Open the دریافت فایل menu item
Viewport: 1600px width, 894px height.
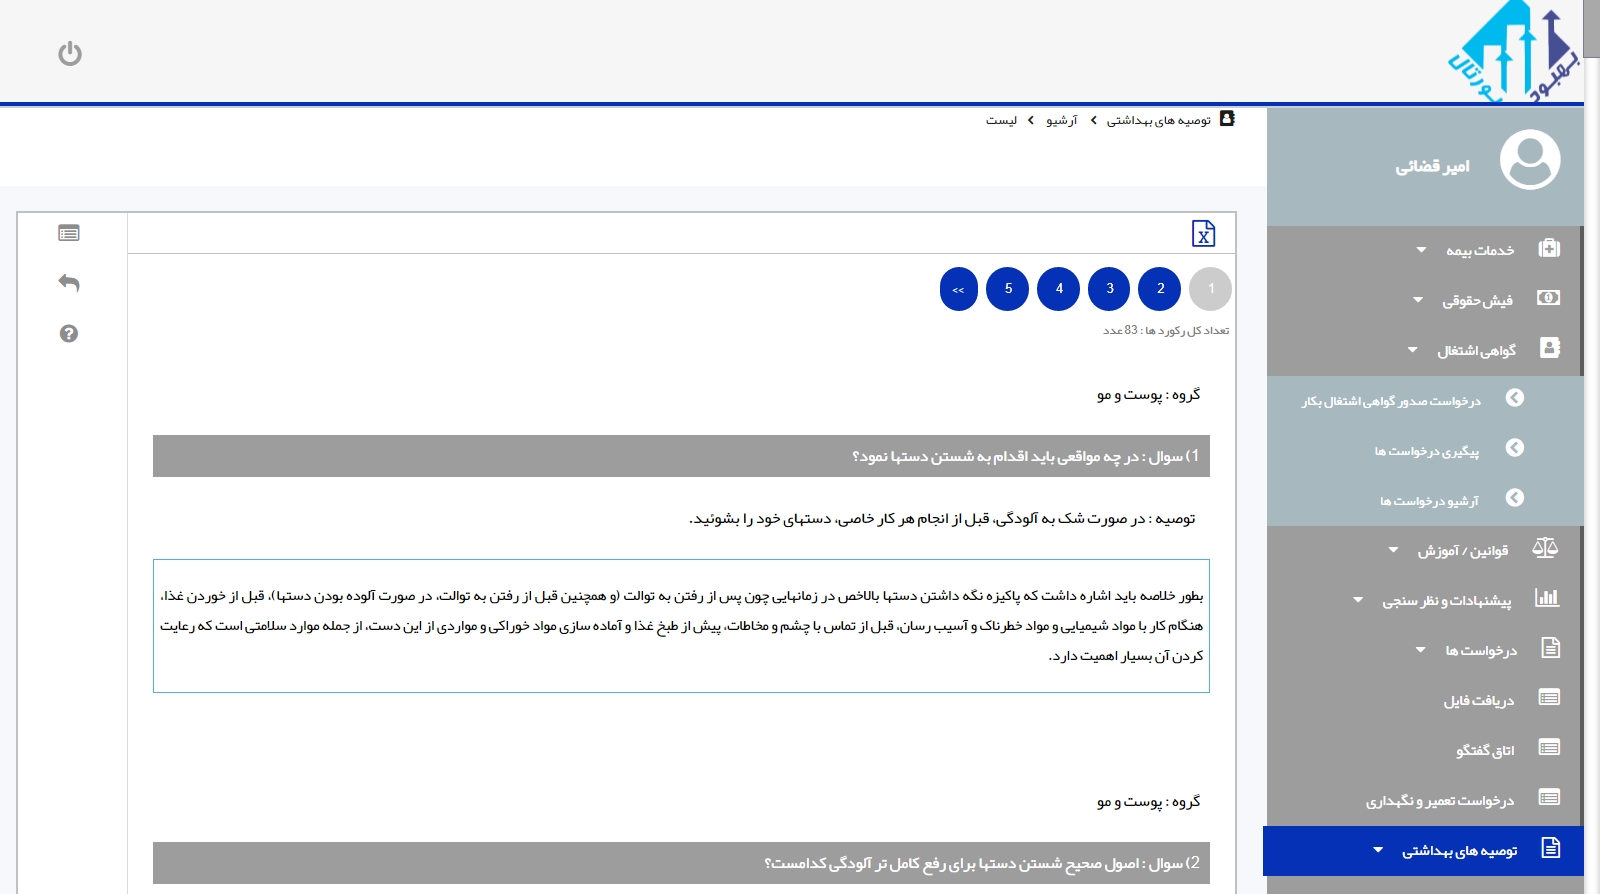[1478, 700]
